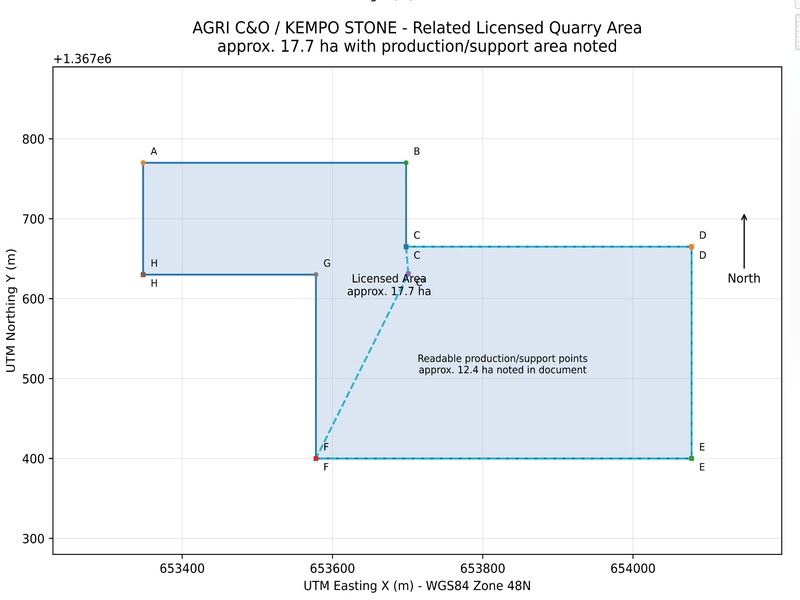Image resolution: width=800 pixels, height=600 pixels.
Task: Click the 'Licensed Area approx. 17.7 ha' label
Action: click(x=389, y=285)
